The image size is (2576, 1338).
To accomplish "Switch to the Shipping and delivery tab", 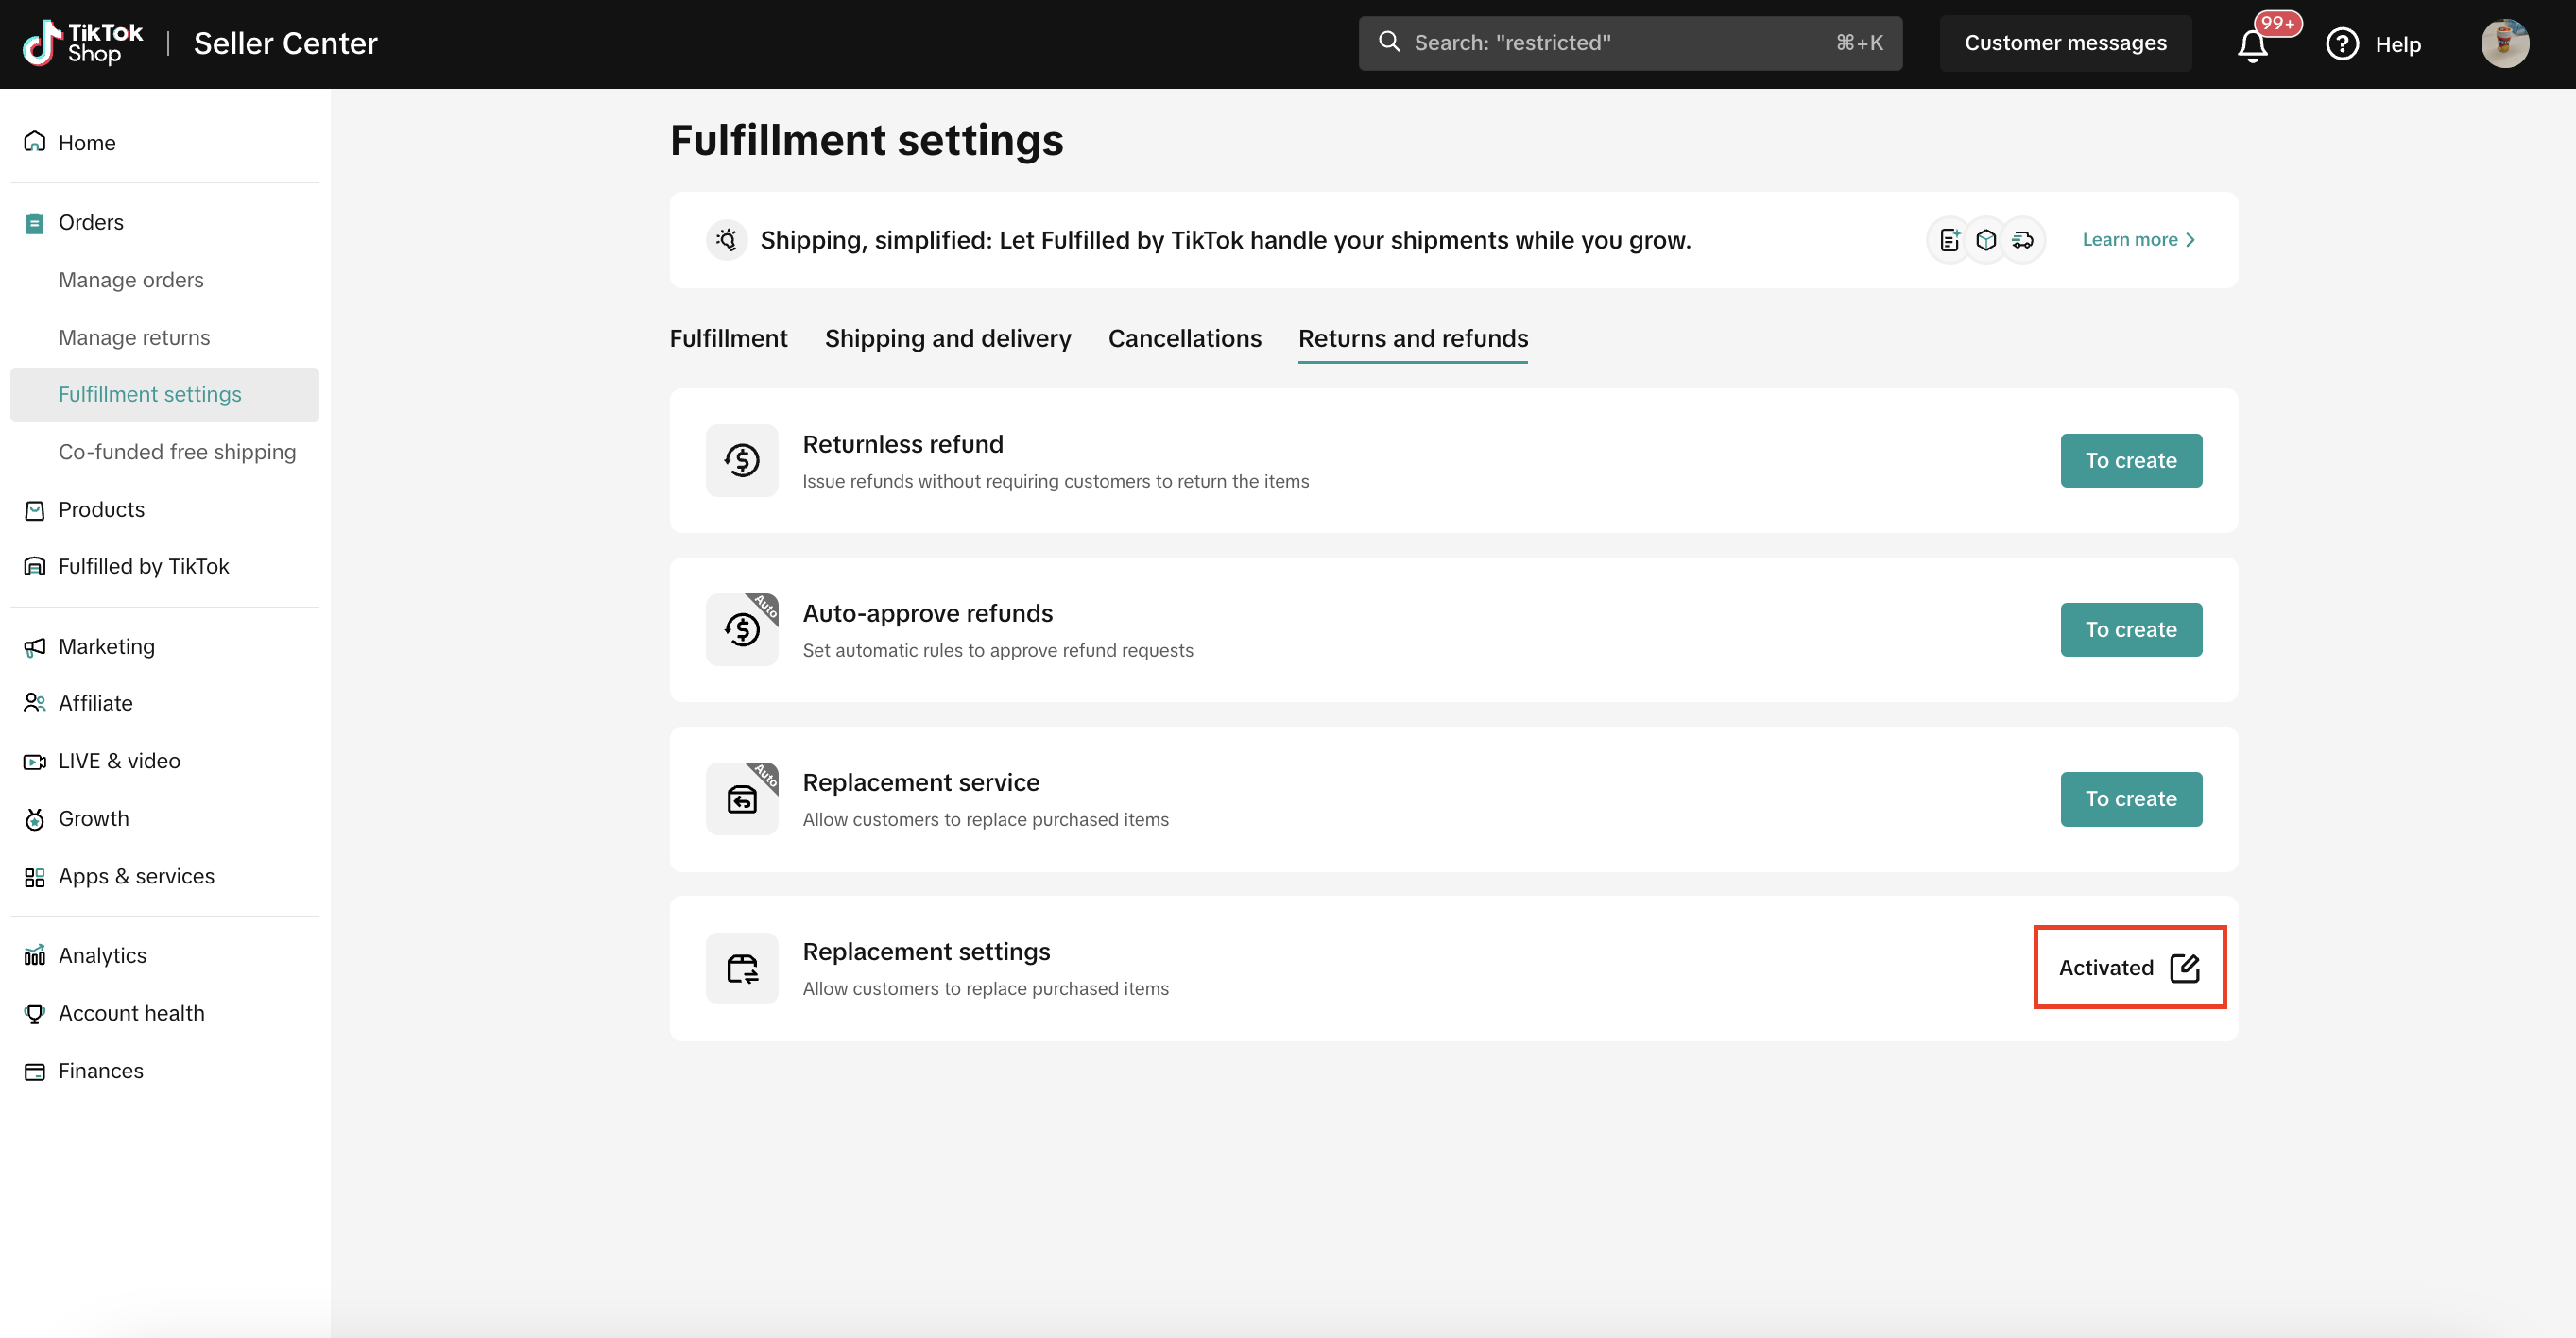I will pos(947,338).
